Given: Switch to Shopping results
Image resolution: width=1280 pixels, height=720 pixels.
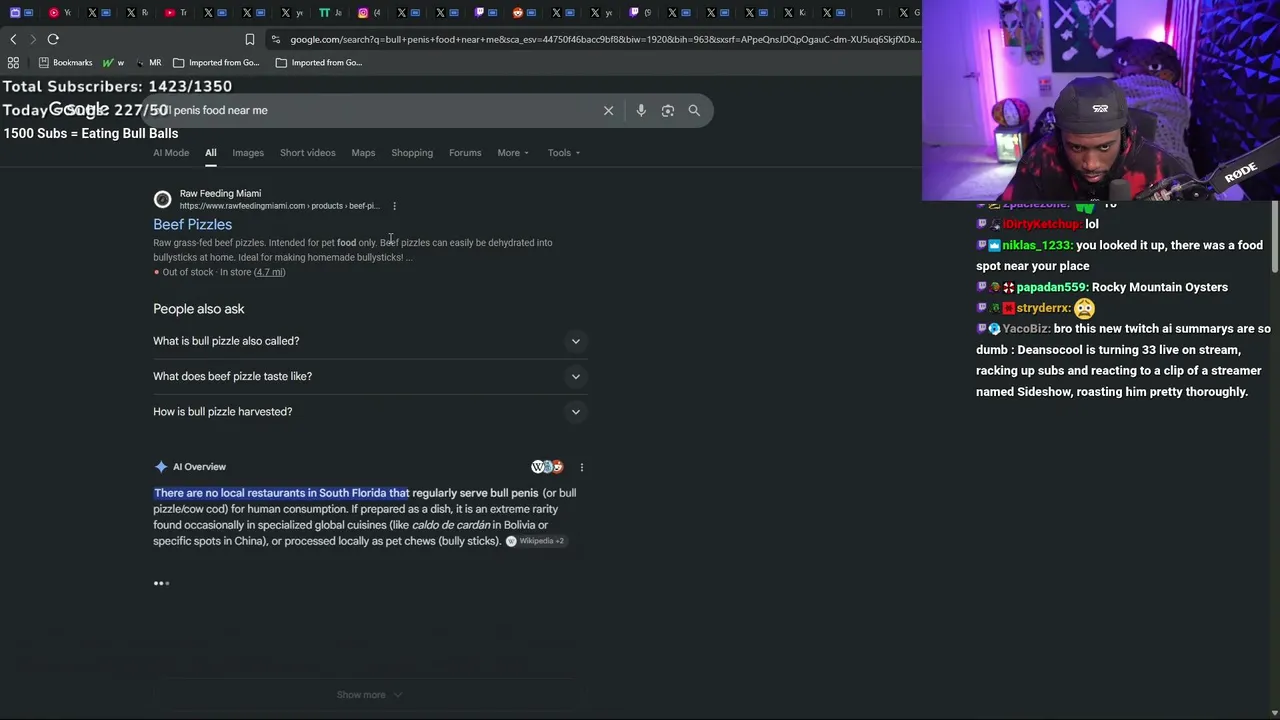Looking at the screenshot, I should pos(412,153).
